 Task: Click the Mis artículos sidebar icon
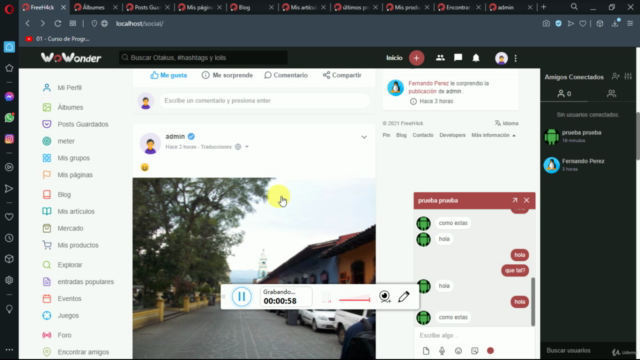(x=47, y=211)
